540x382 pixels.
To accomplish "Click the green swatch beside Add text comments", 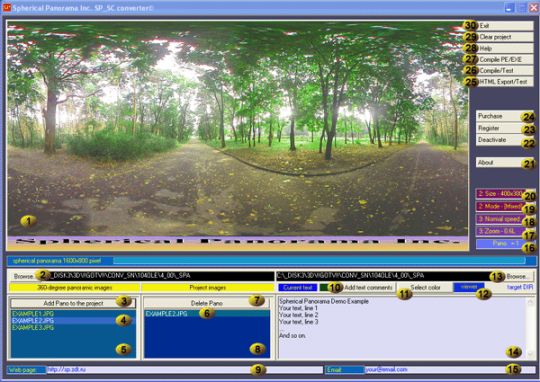I will (324, 287).
